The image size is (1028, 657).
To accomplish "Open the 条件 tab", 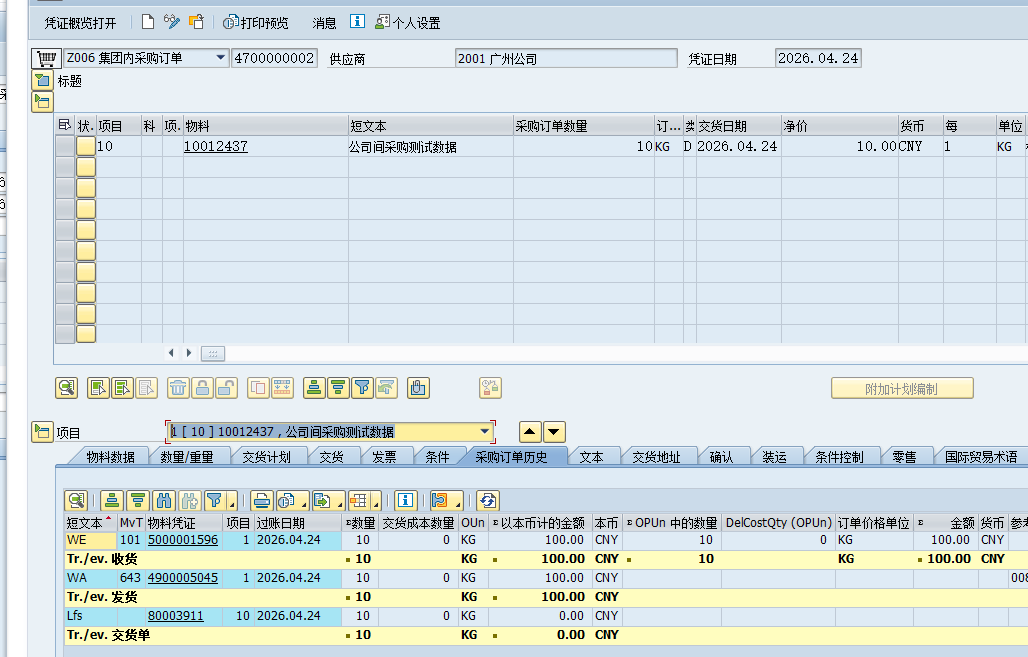I will pos(437,457).
